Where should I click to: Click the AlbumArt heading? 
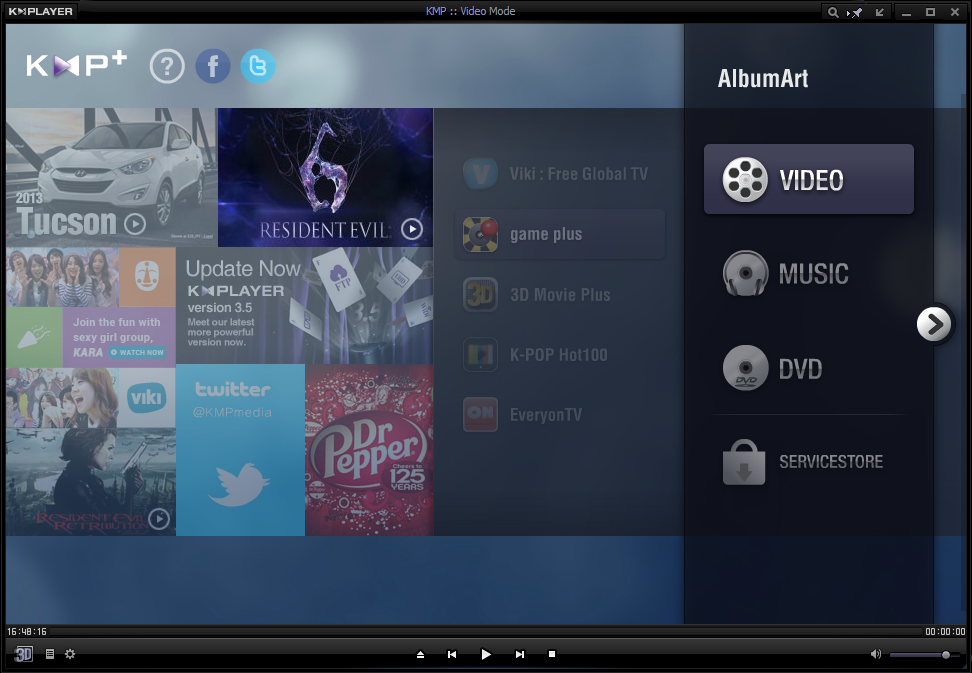pyautogui.click(x=763, y=79)
